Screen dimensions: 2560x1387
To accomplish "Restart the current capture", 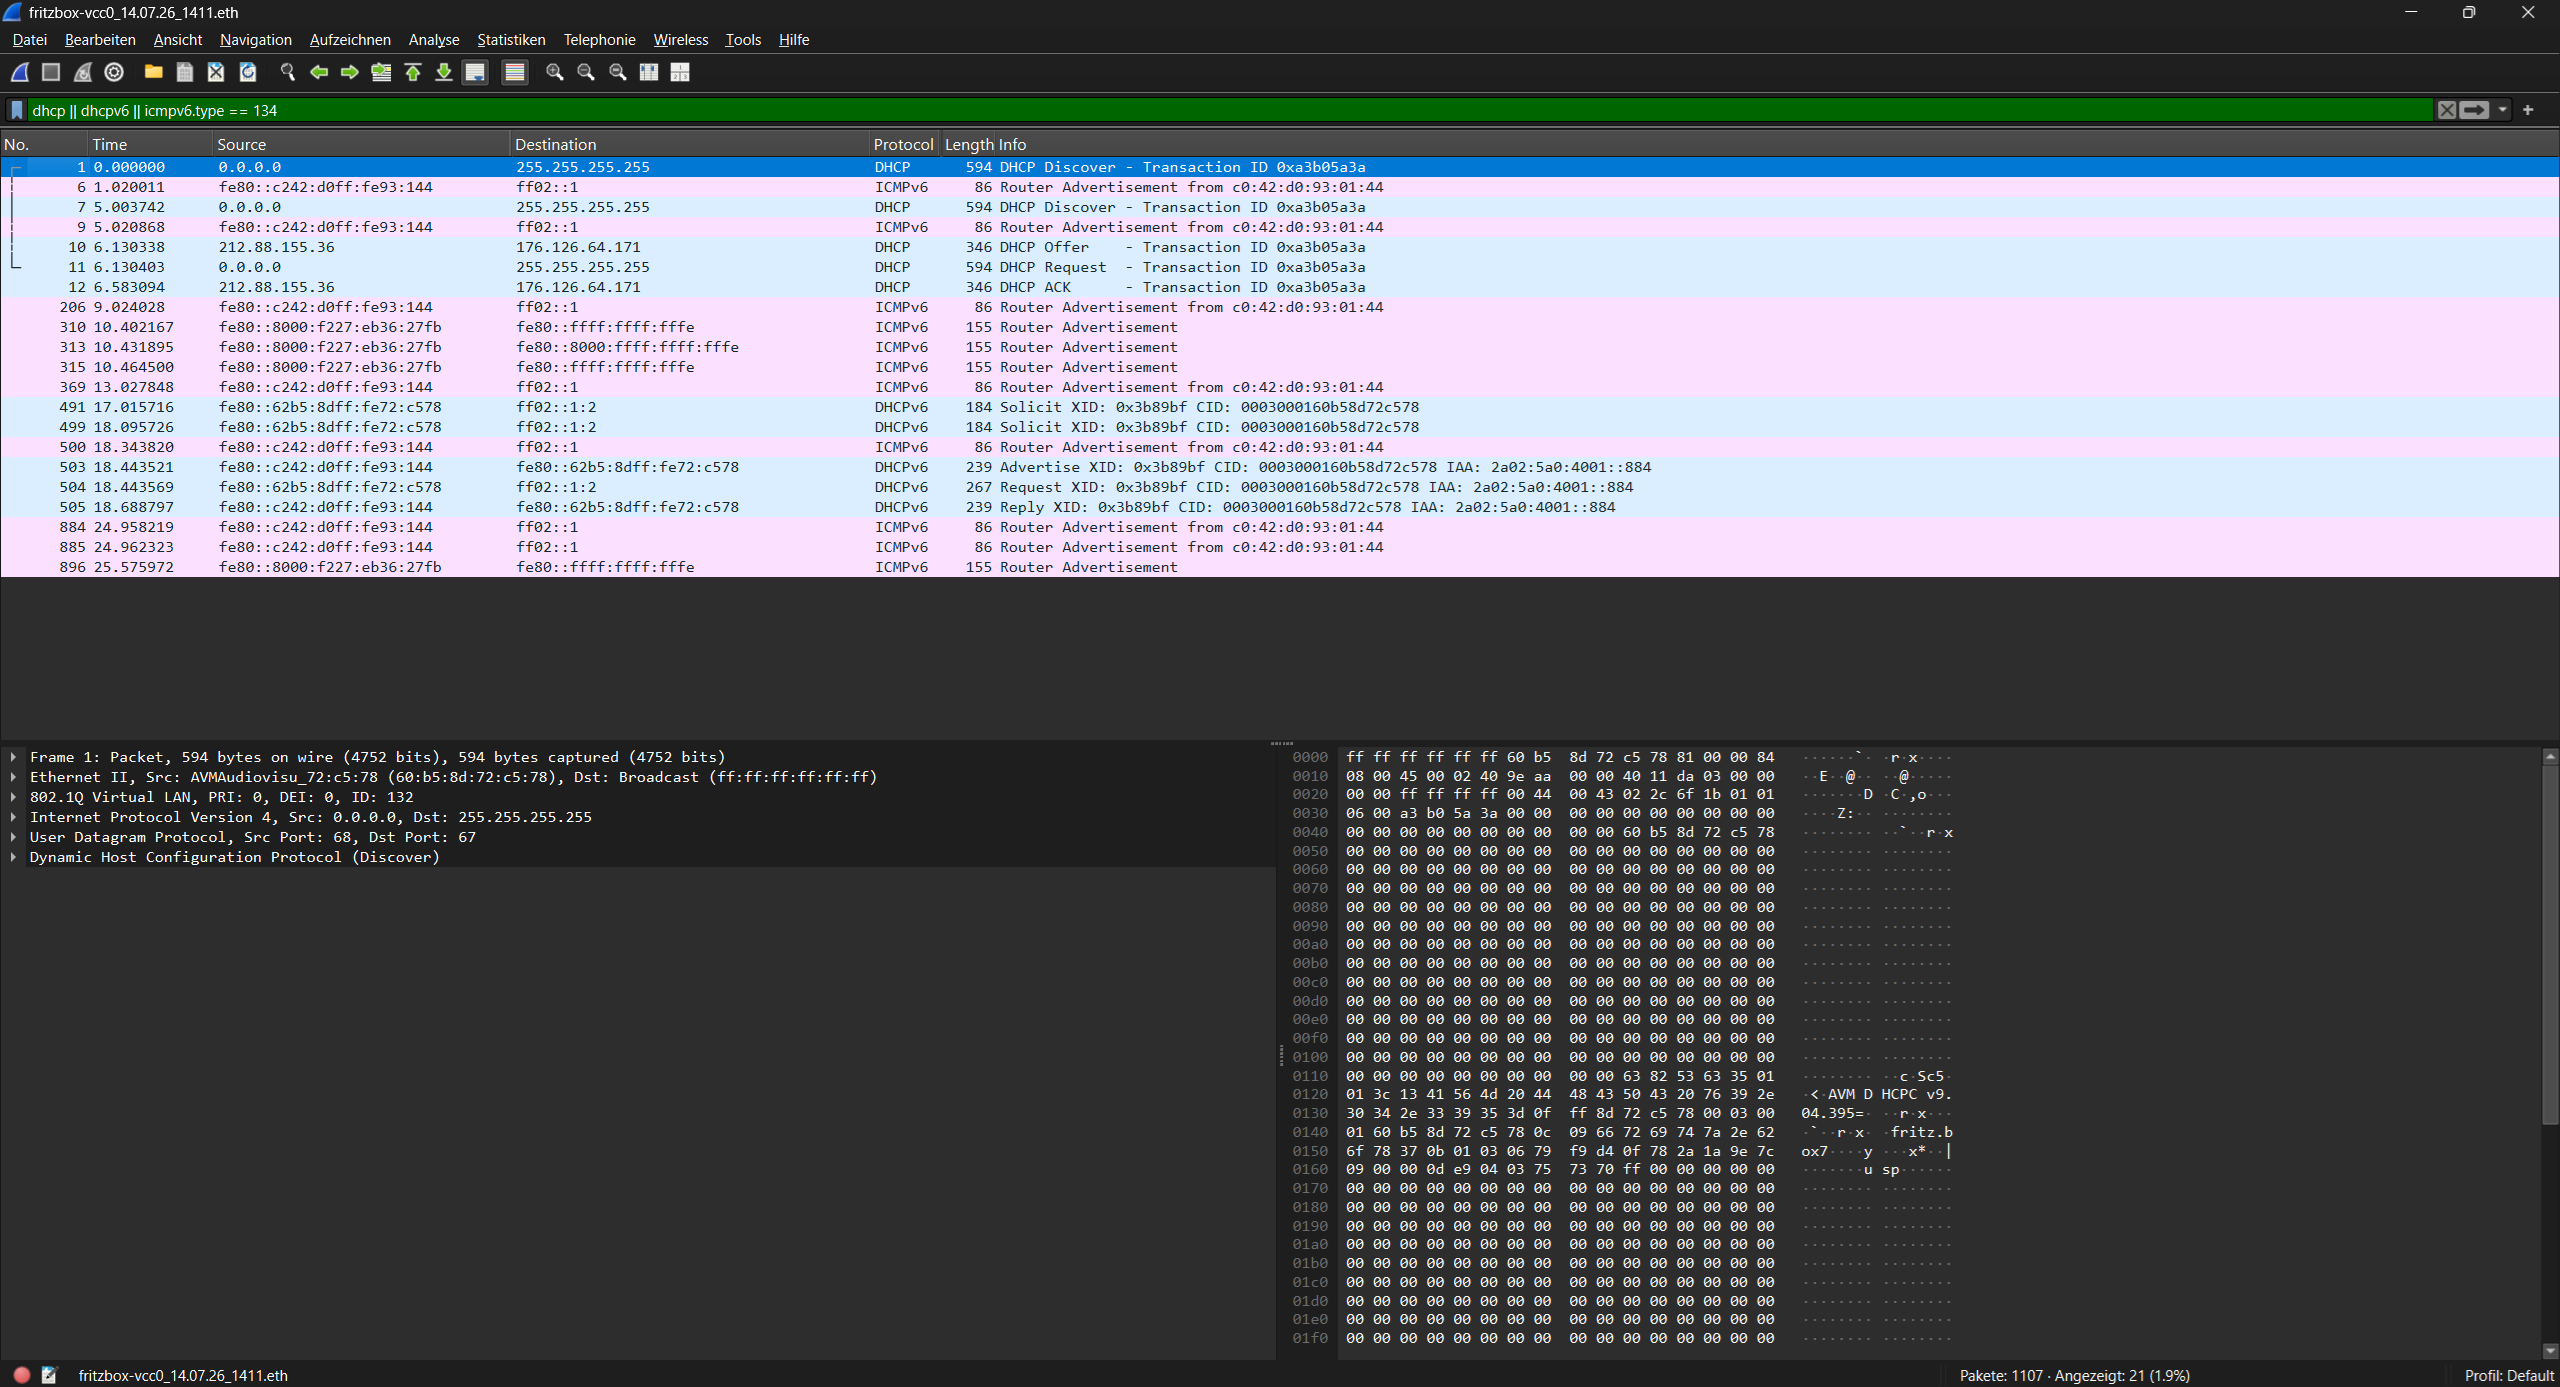I will pos(83,72).
